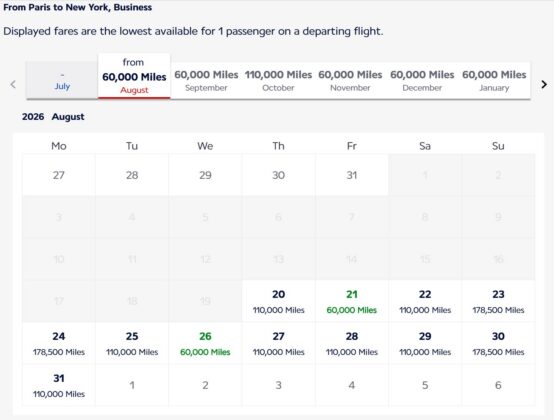
Task: Click the previous months left arrow
Action: click(x=13, y=84)
